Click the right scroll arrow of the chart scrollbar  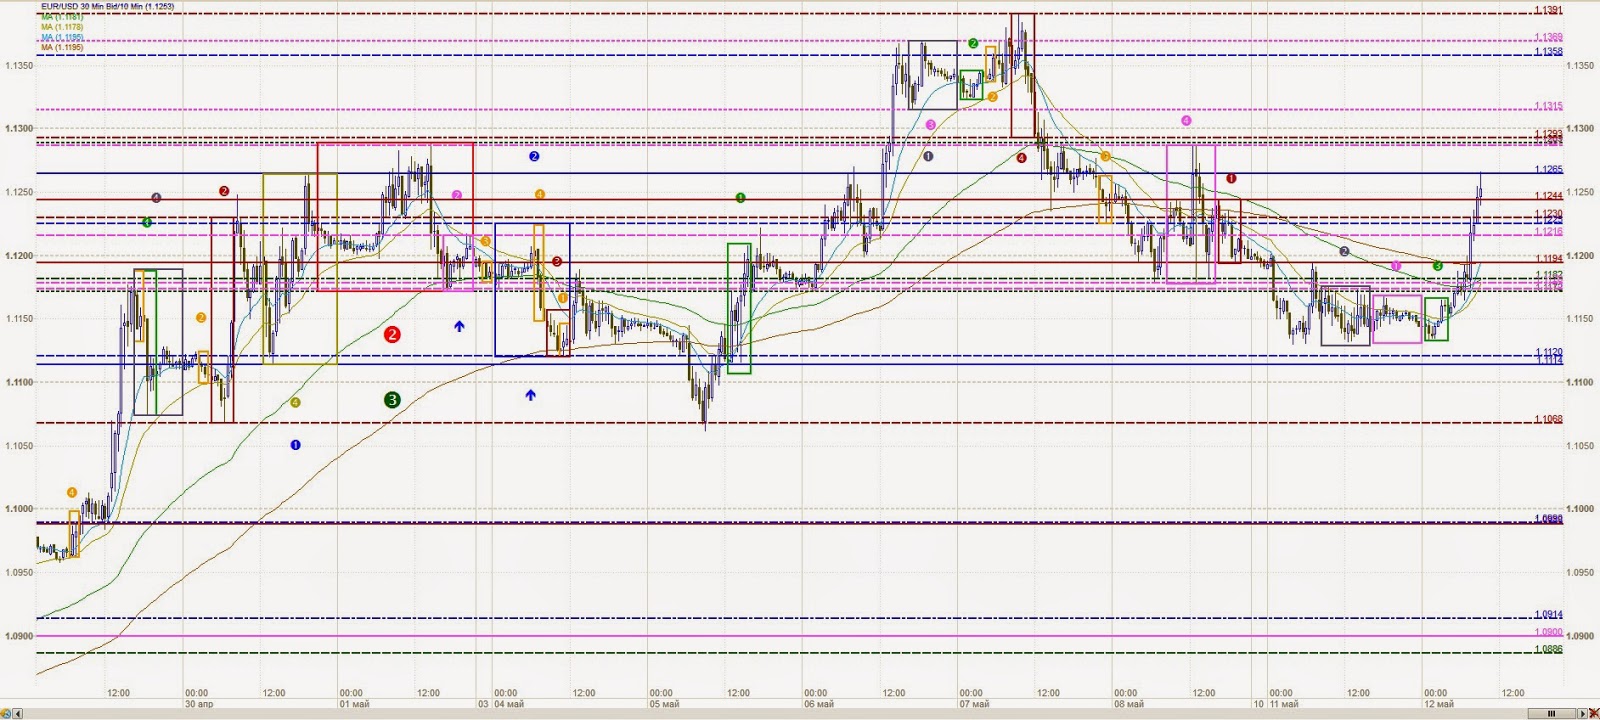point(1582,713)
